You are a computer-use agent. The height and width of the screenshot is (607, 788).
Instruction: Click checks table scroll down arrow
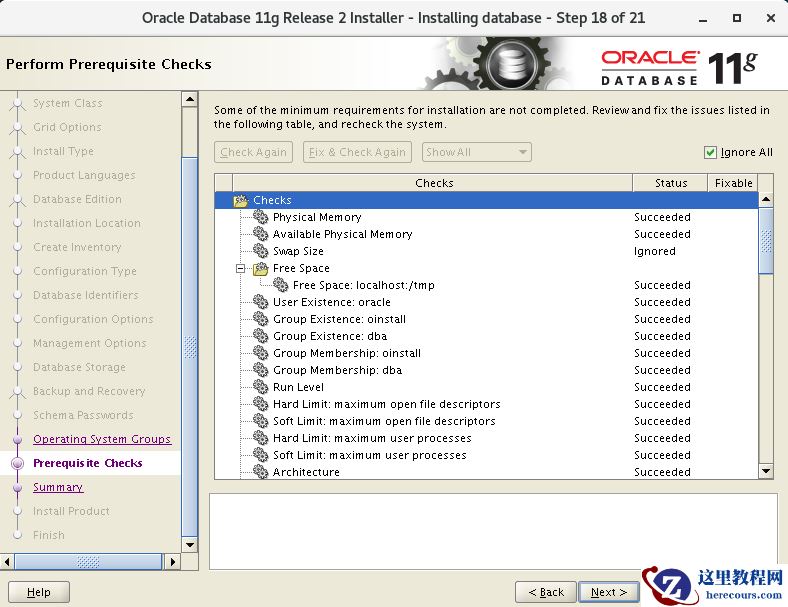point(765,471)
